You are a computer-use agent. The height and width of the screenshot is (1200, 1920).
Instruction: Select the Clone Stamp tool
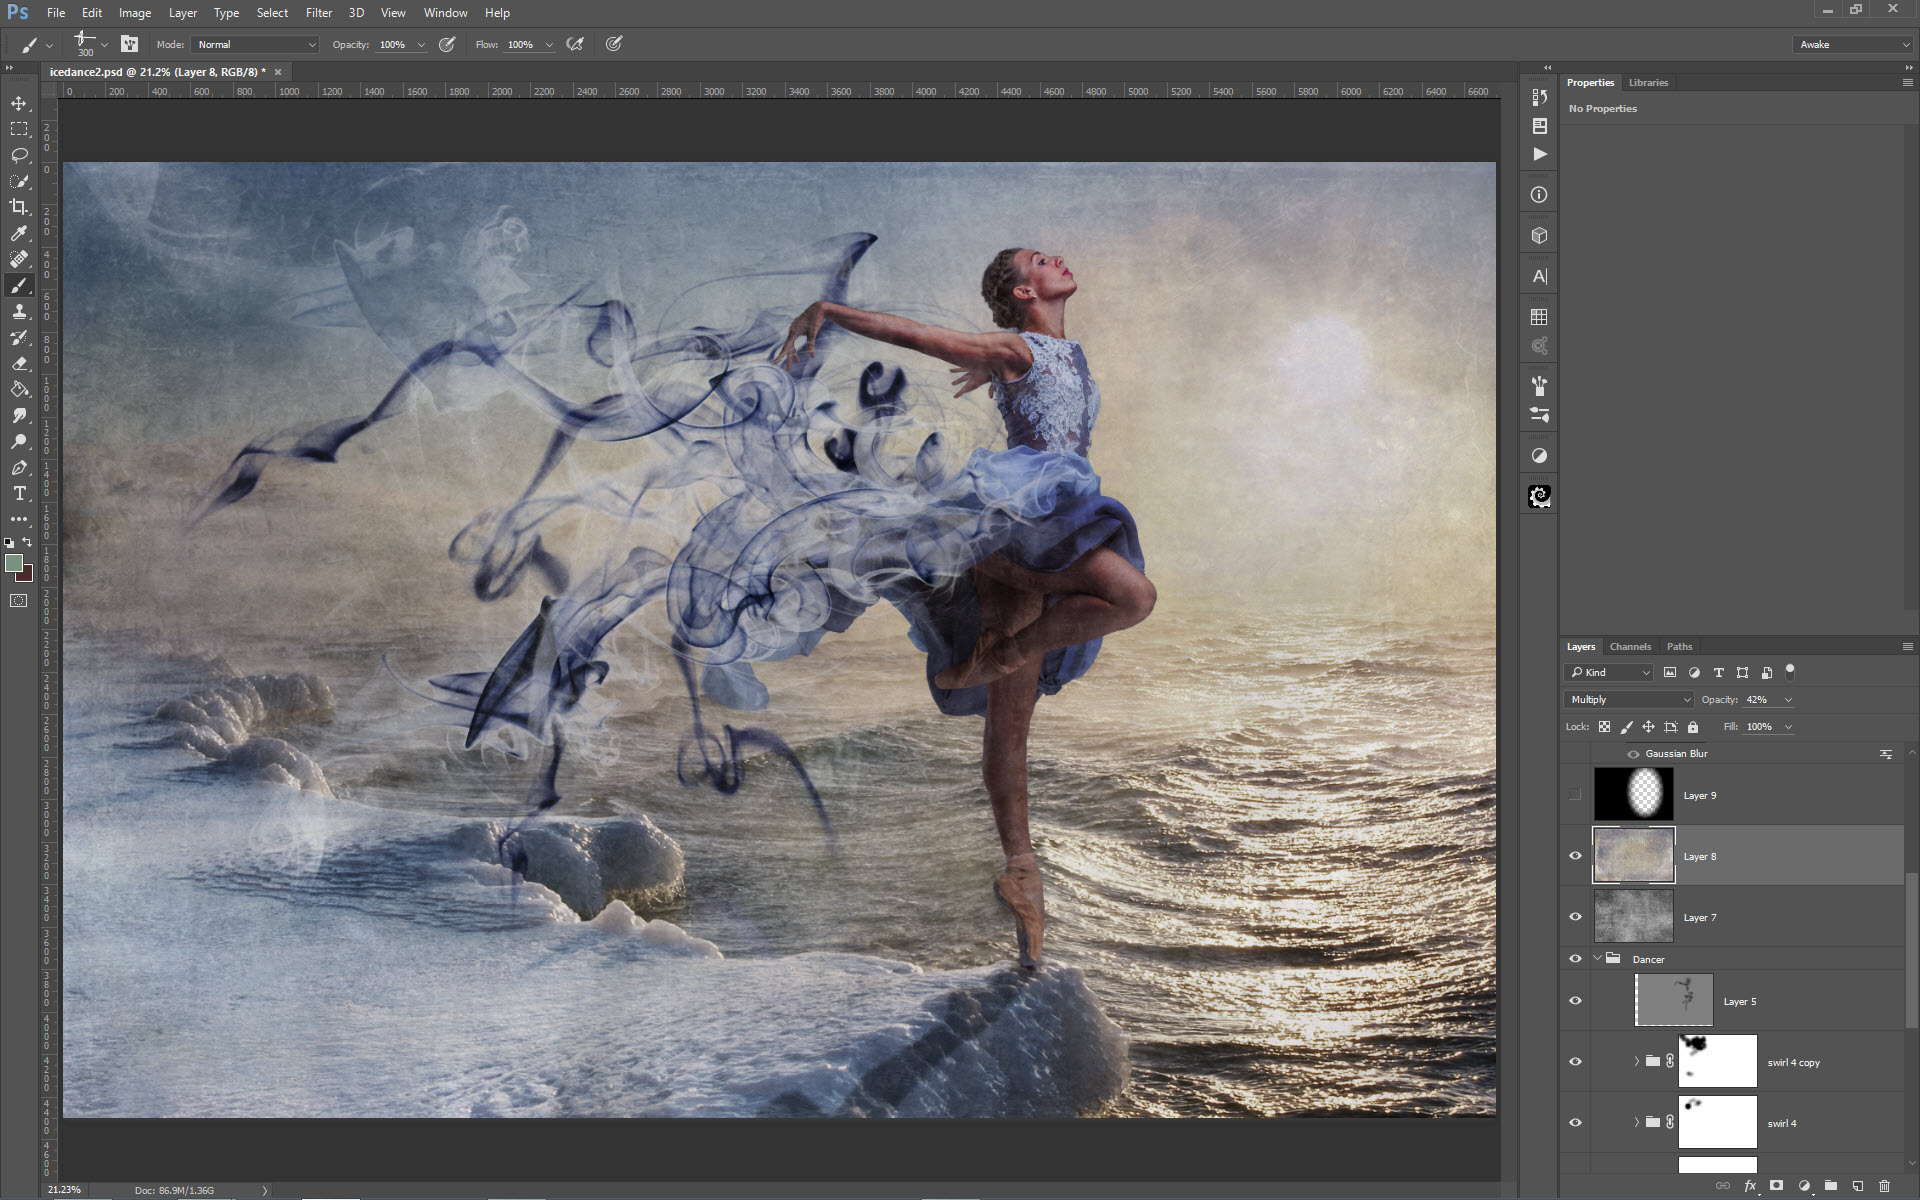tap(19, 312)
